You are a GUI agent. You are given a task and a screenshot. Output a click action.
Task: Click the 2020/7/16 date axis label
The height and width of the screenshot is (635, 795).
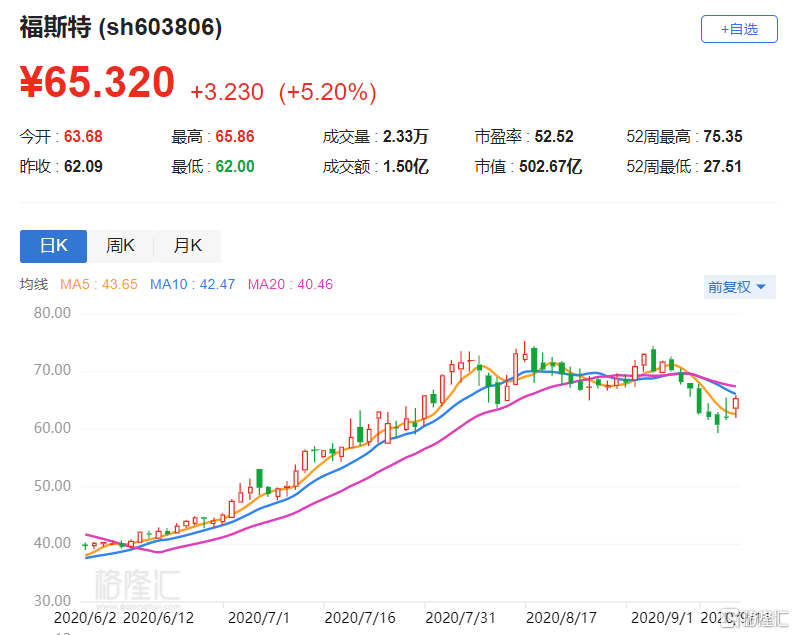(360, 618)
